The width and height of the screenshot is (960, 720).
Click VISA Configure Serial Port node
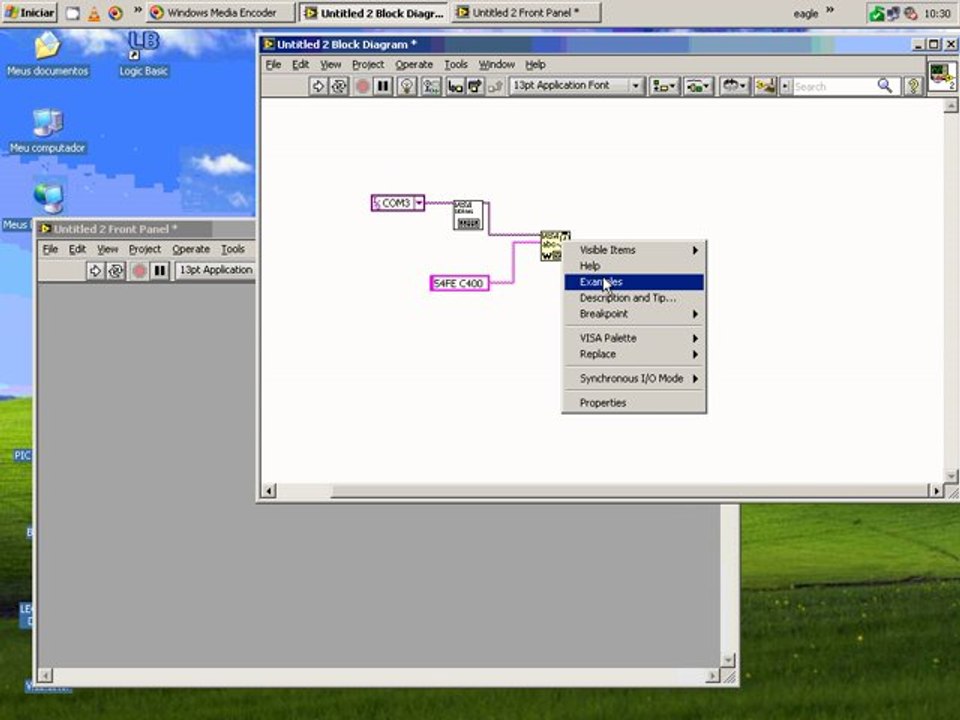(468, 215)
